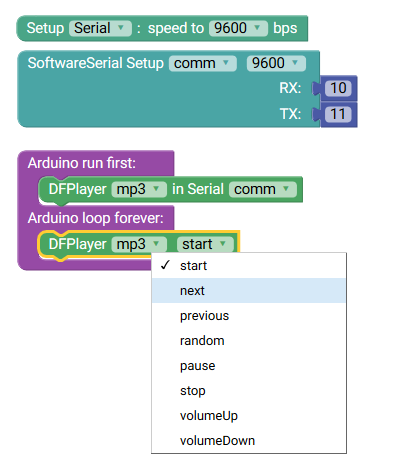Open 'comm' dropdown in DFPlayer Serial block
394x467 pixels.
(x=263, y=189)
